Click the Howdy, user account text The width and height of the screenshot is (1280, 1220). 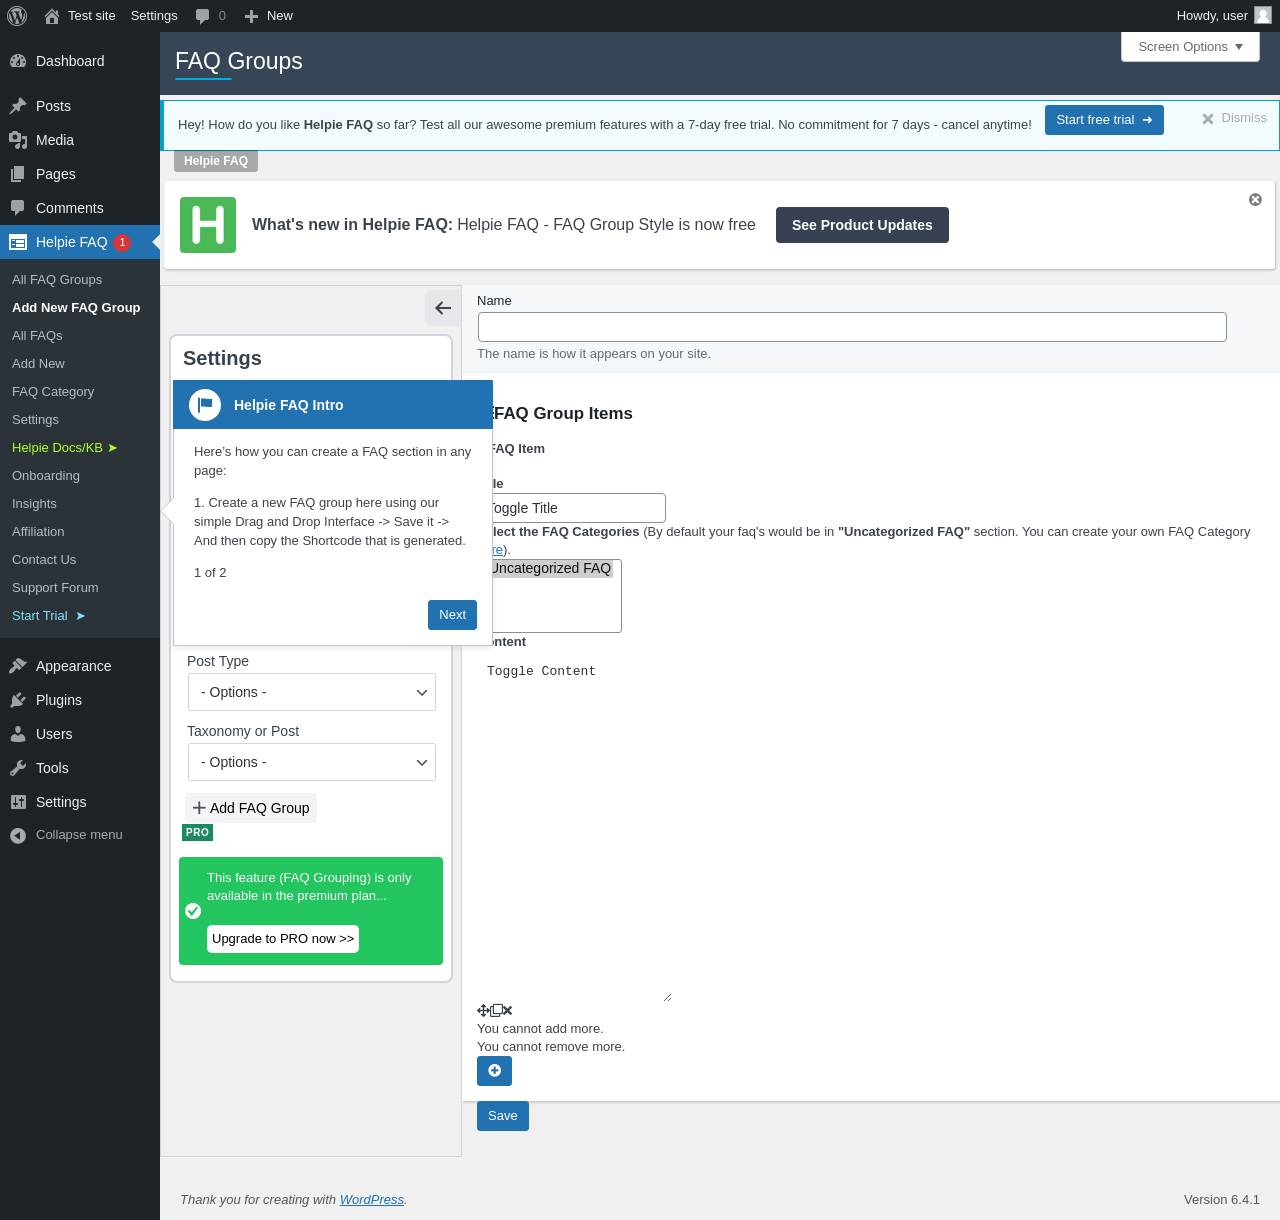1212,16
